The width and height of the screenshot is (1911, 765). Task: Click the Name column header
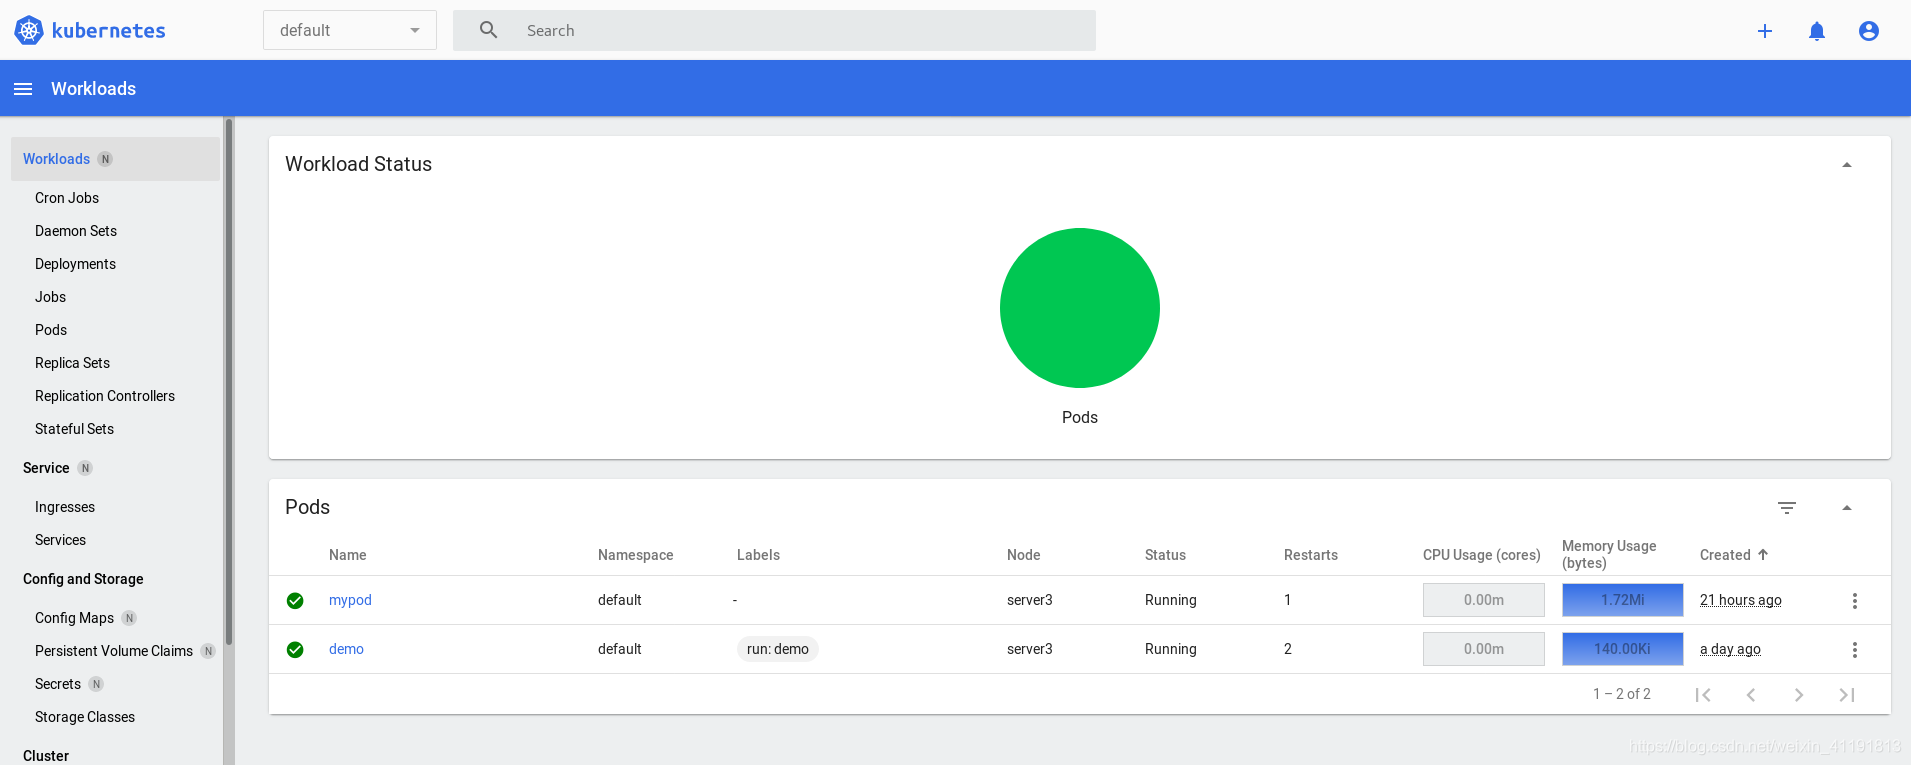tap(348, 555)
